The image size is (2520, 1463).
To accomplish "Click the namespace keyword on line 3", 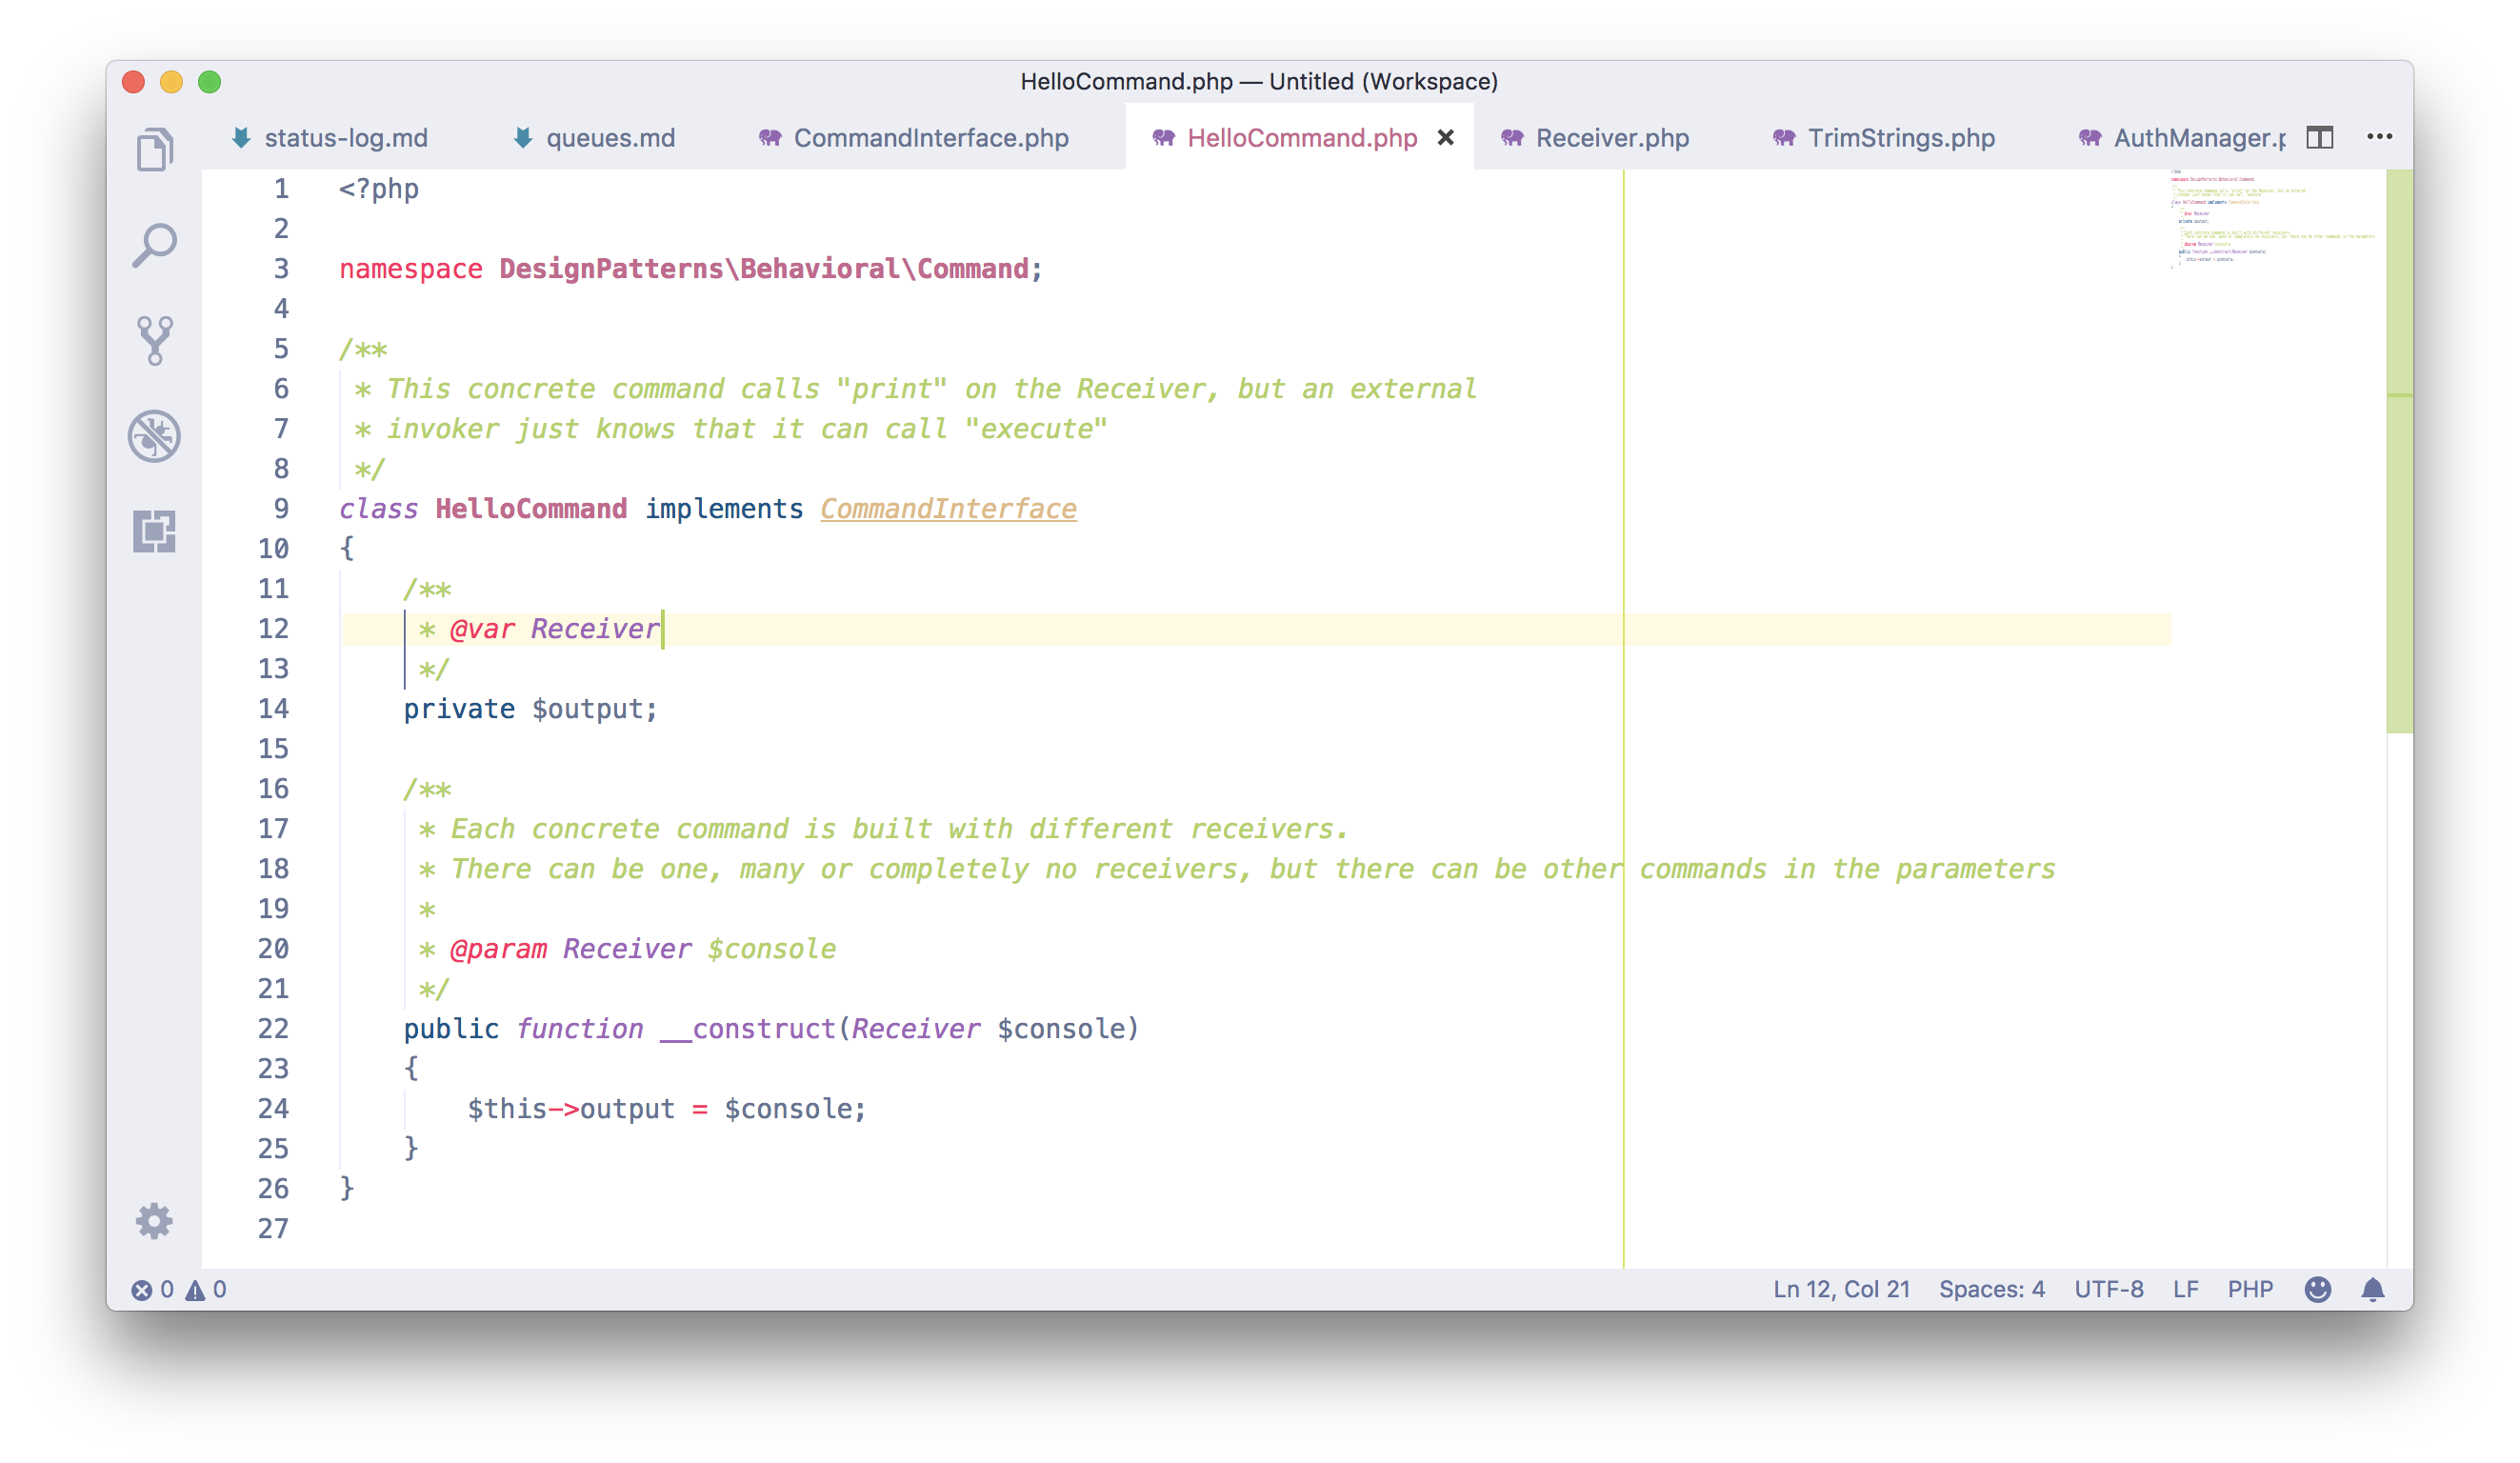I will [410, 269].
